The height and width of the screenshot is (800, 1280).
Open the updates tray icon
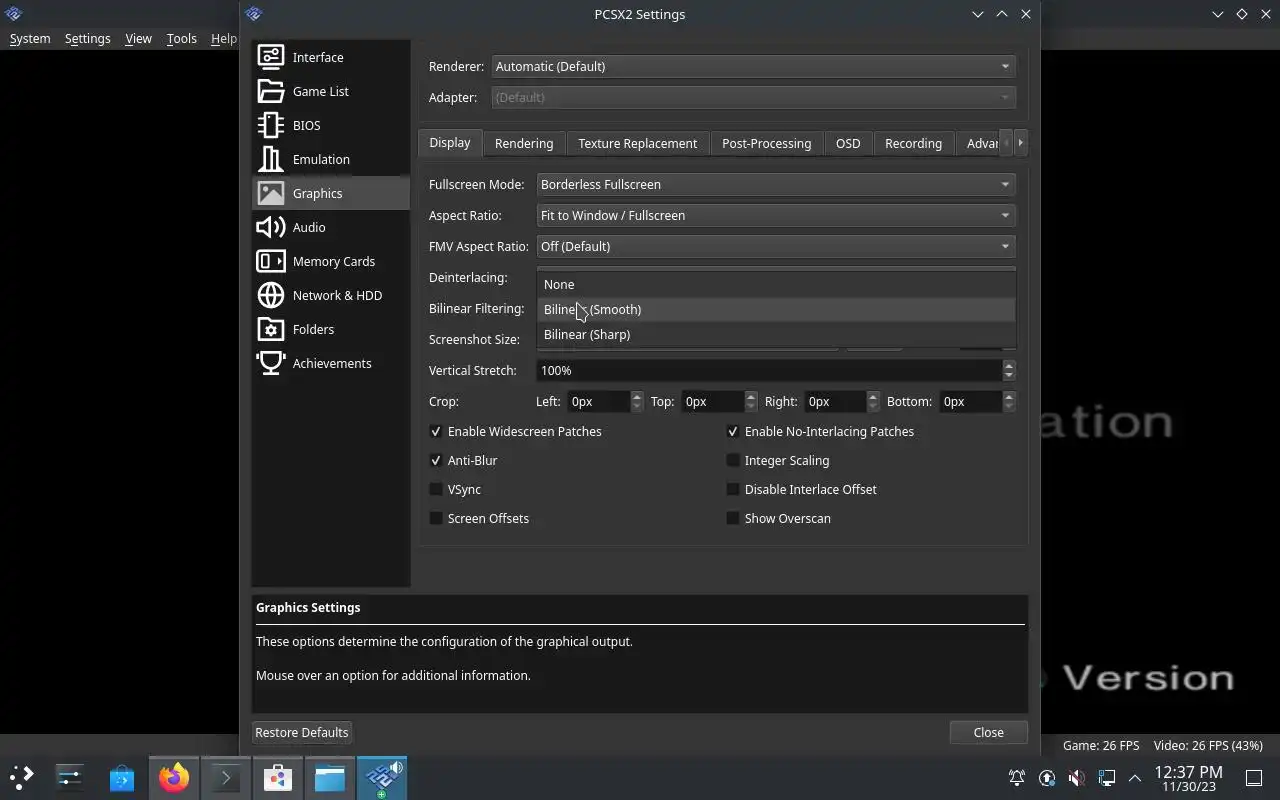(1047, 778)
